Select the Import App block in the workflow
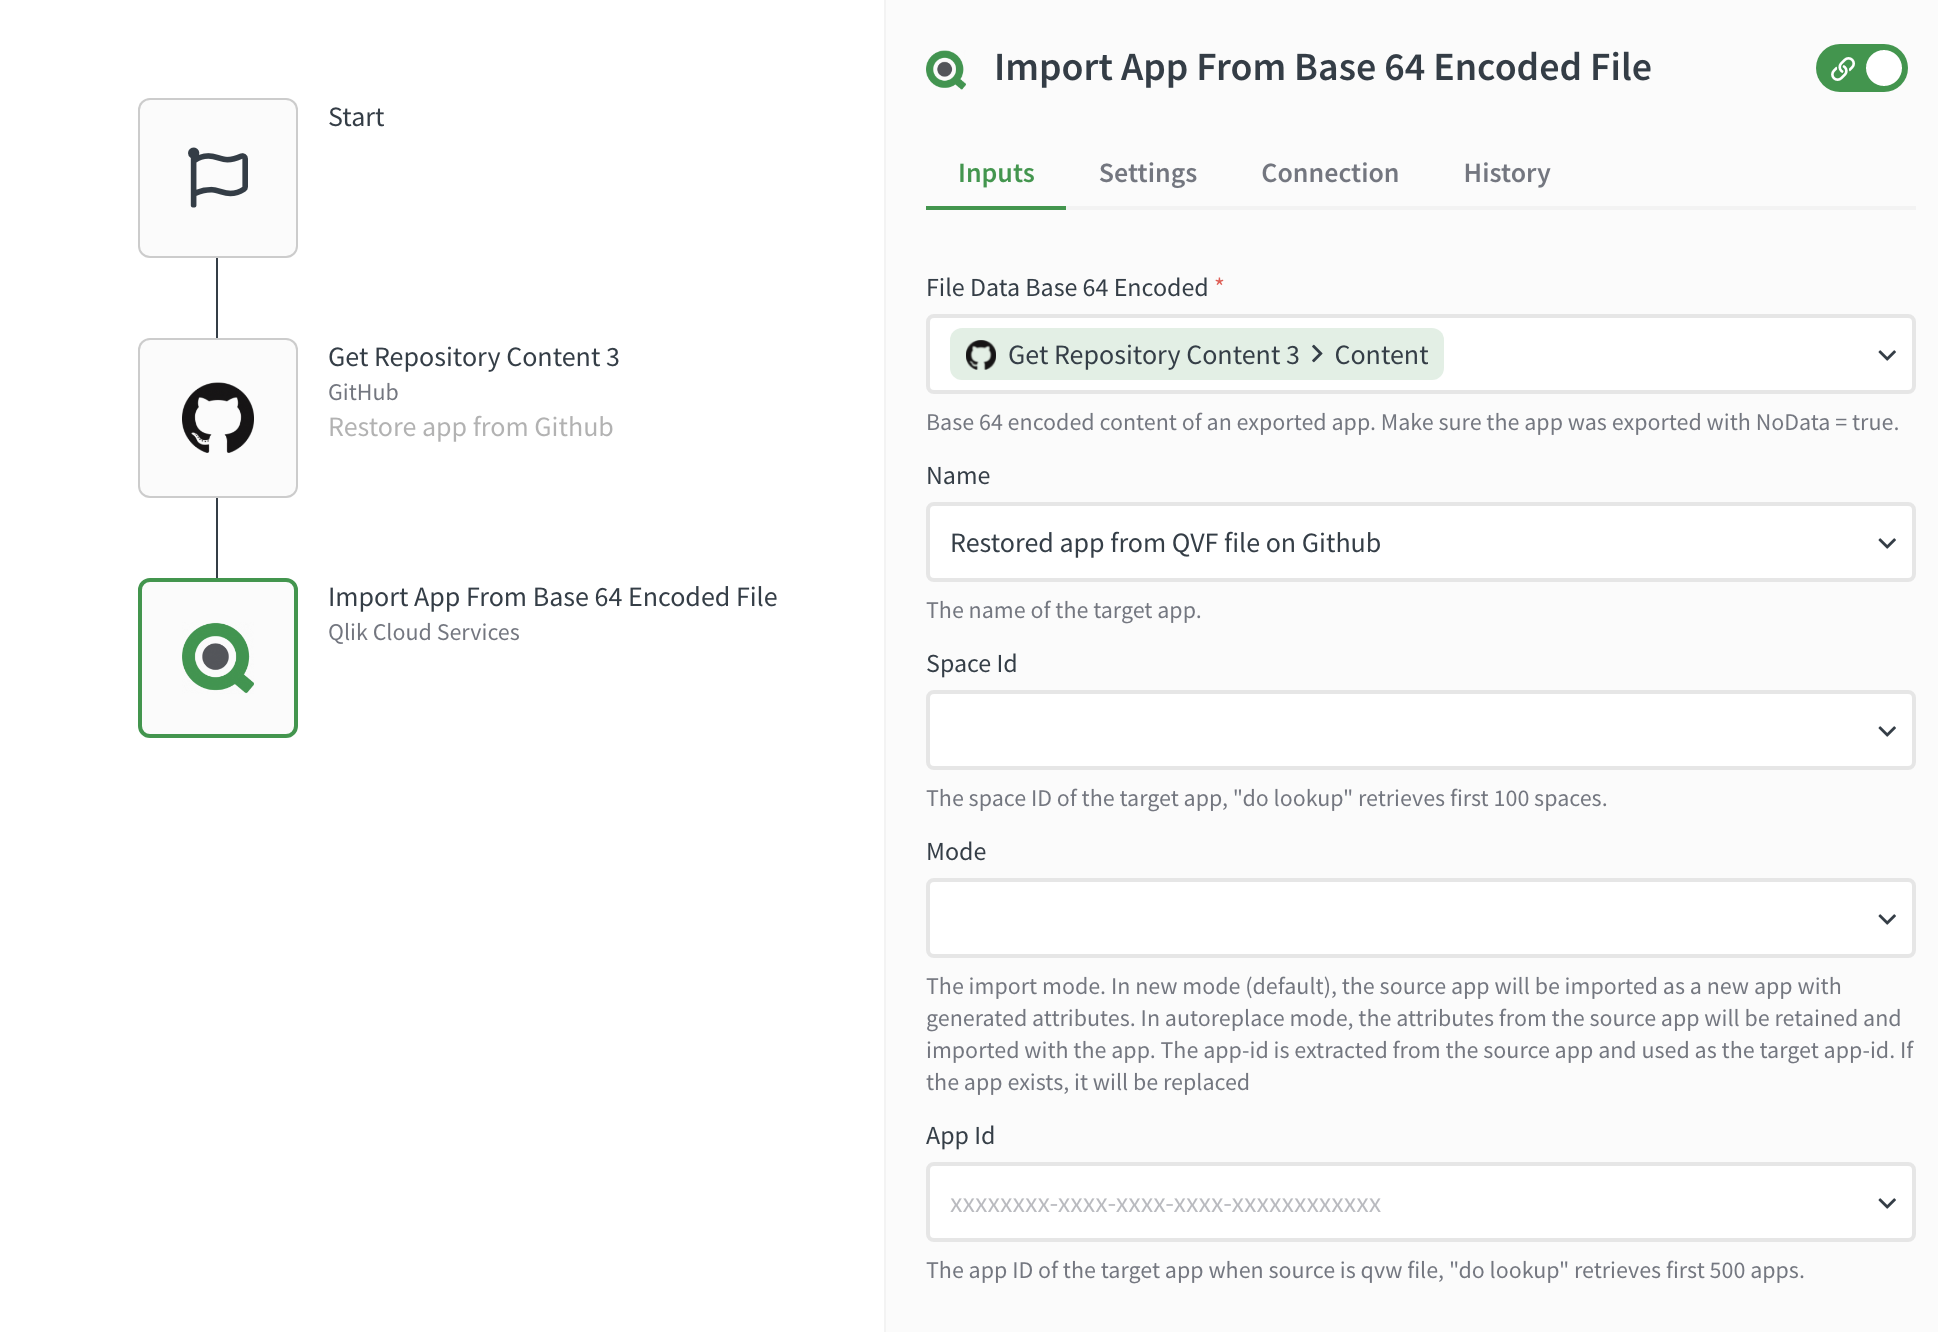This screenshot has width=1938, height=1332. pos(218,658)
